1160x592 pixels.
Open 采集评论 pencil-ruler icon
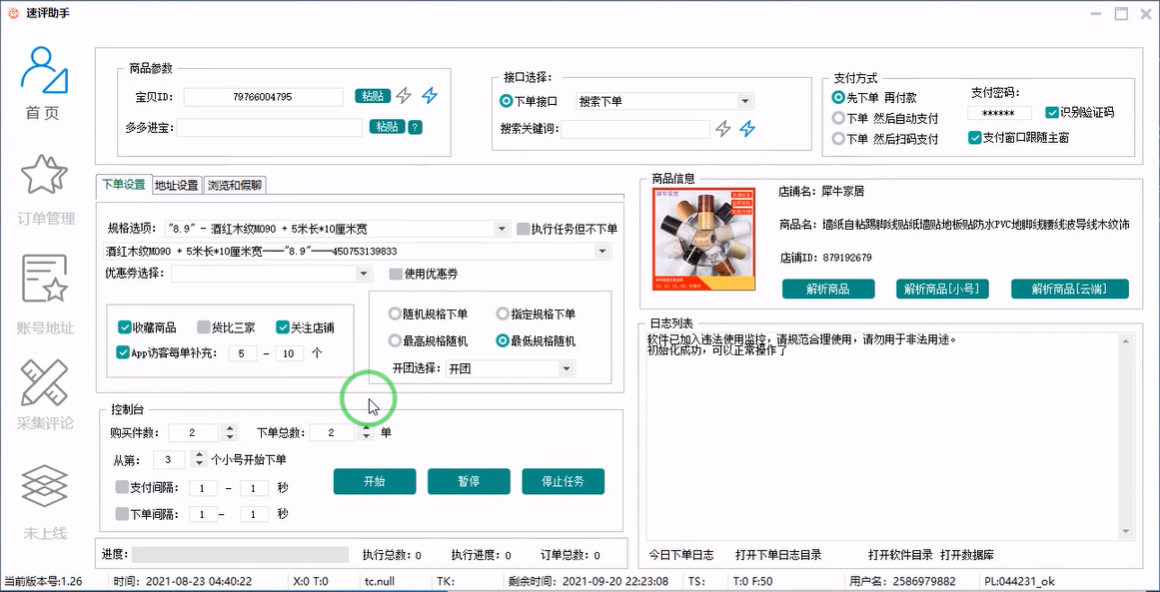(x=44, y=382)
